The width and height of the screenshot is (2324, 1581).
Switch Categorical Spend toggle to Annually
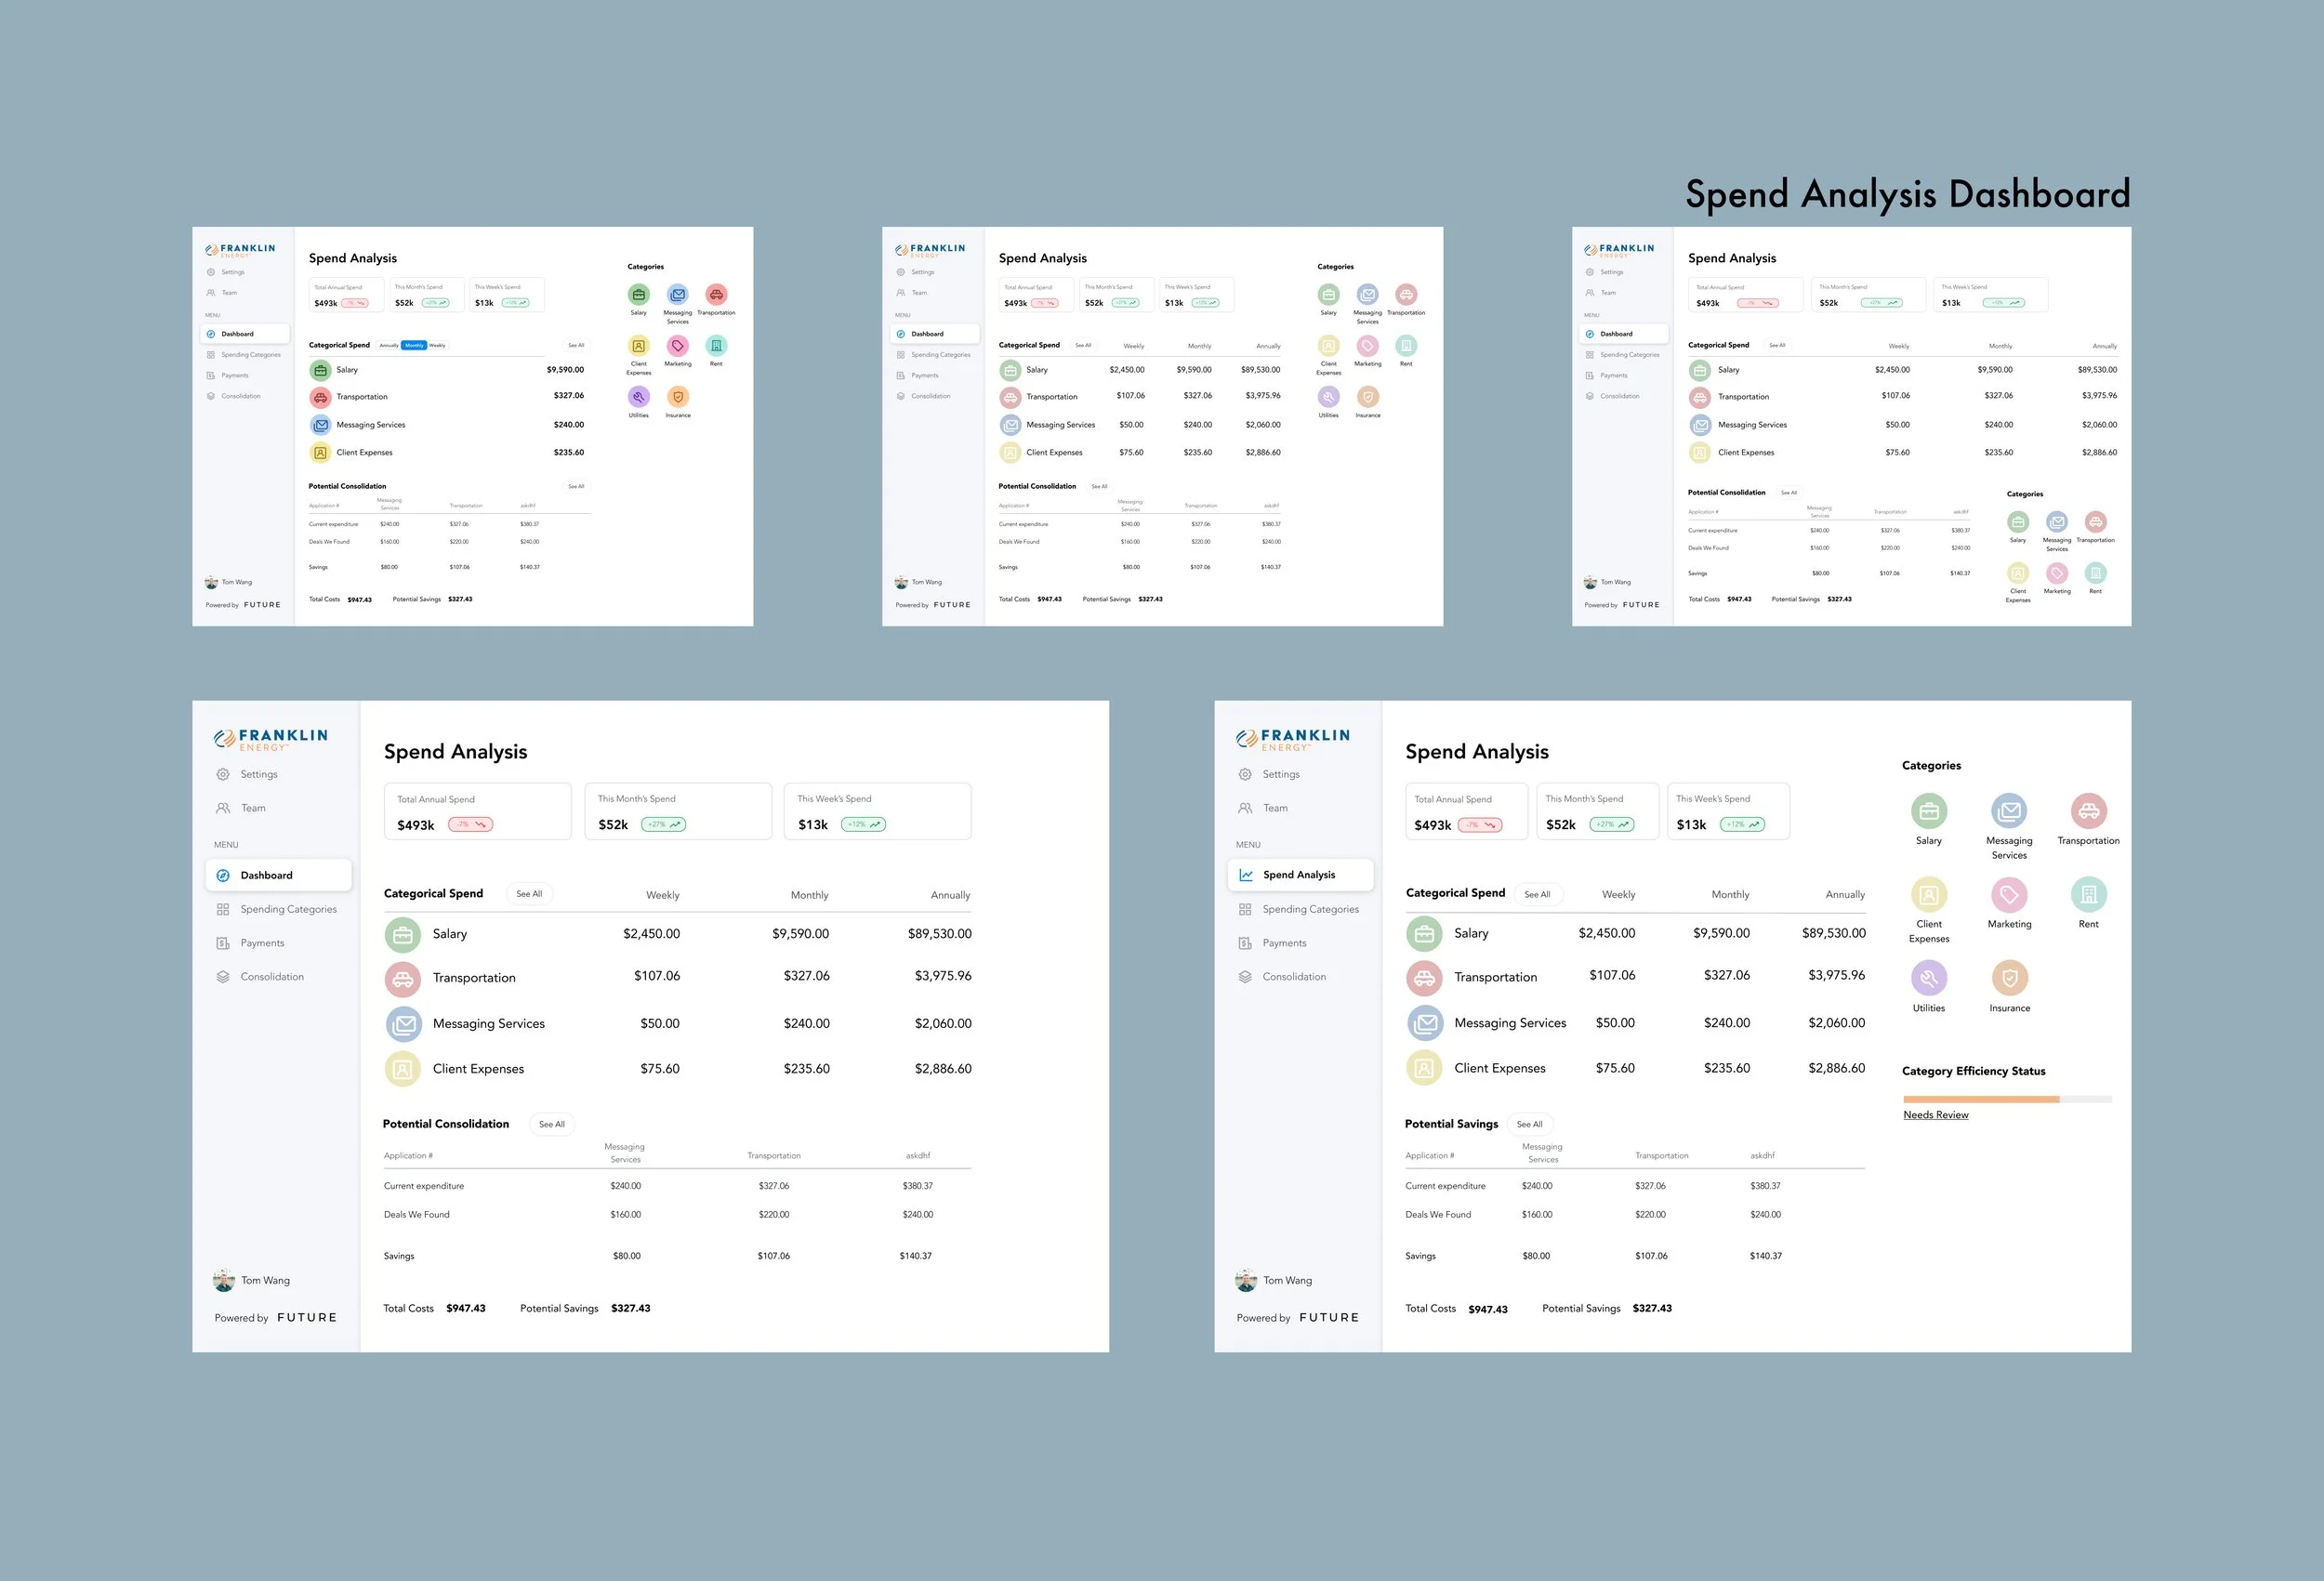pos(389,345)
